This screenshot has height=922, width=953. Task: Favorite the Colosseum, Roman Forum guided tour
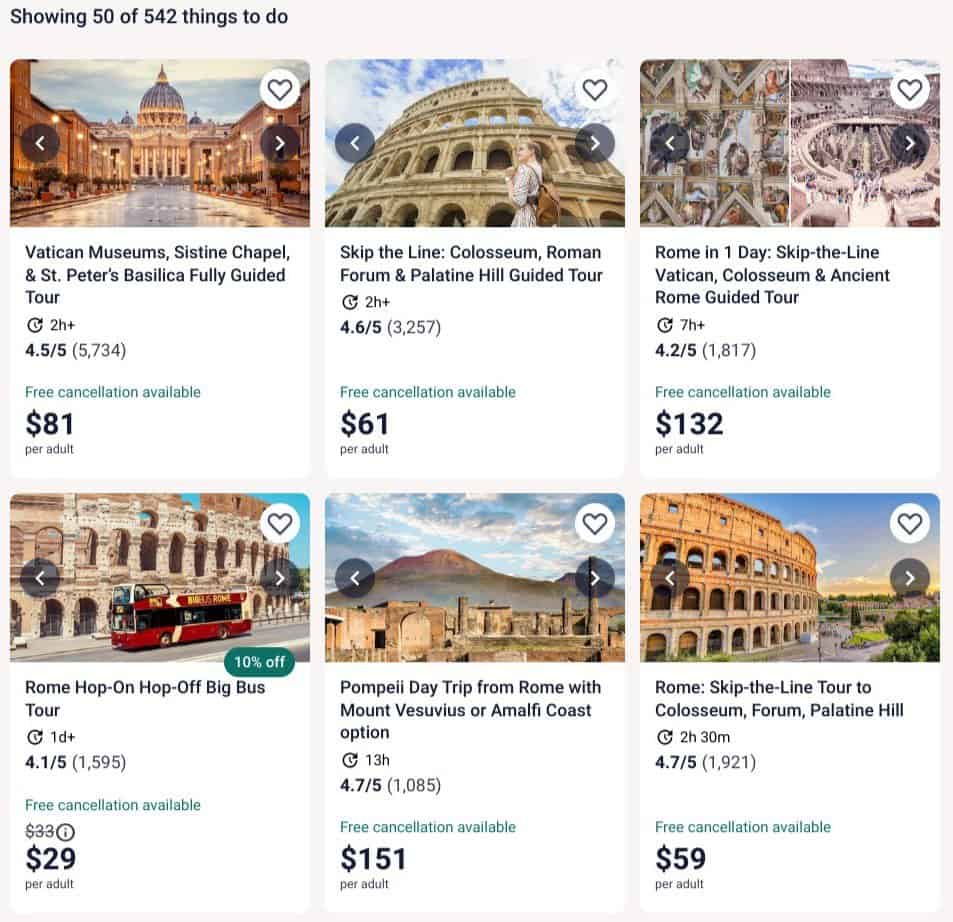point(594,90)
